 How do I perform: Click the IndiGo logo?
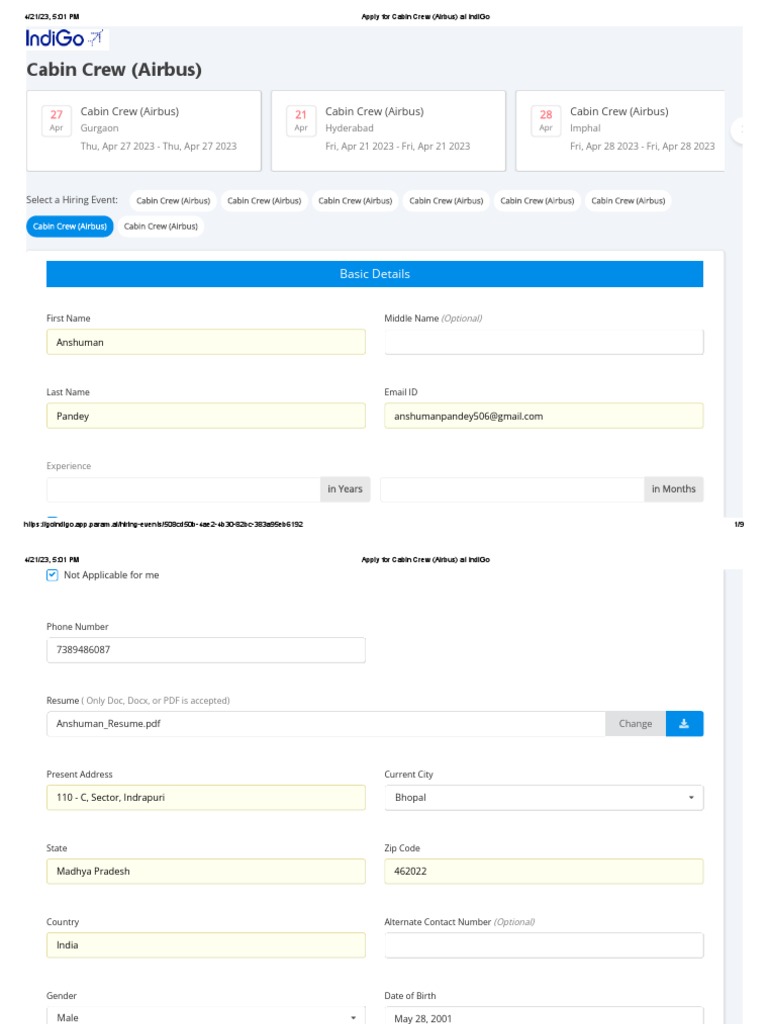[65, 39]
